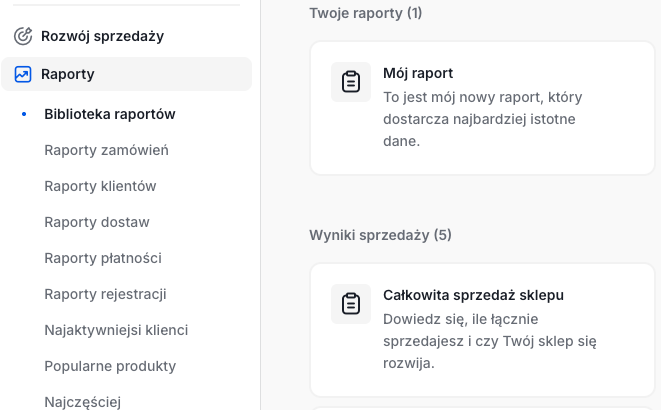Open Raporty dostaw submenu item
Viewport: 661px width, 410px height.
pyautogui.click(x=97, y=222)
